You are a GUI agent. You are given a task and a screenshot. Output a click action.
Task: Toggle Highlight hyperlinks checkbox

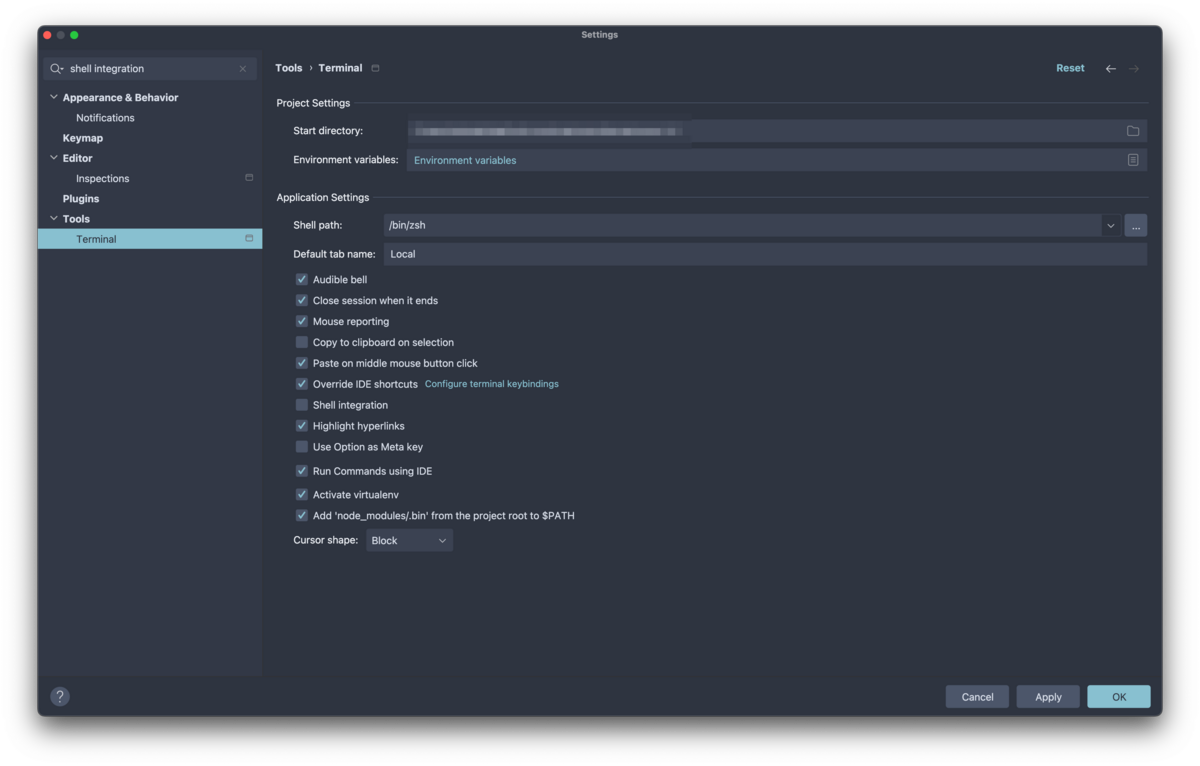pos(301,426)
